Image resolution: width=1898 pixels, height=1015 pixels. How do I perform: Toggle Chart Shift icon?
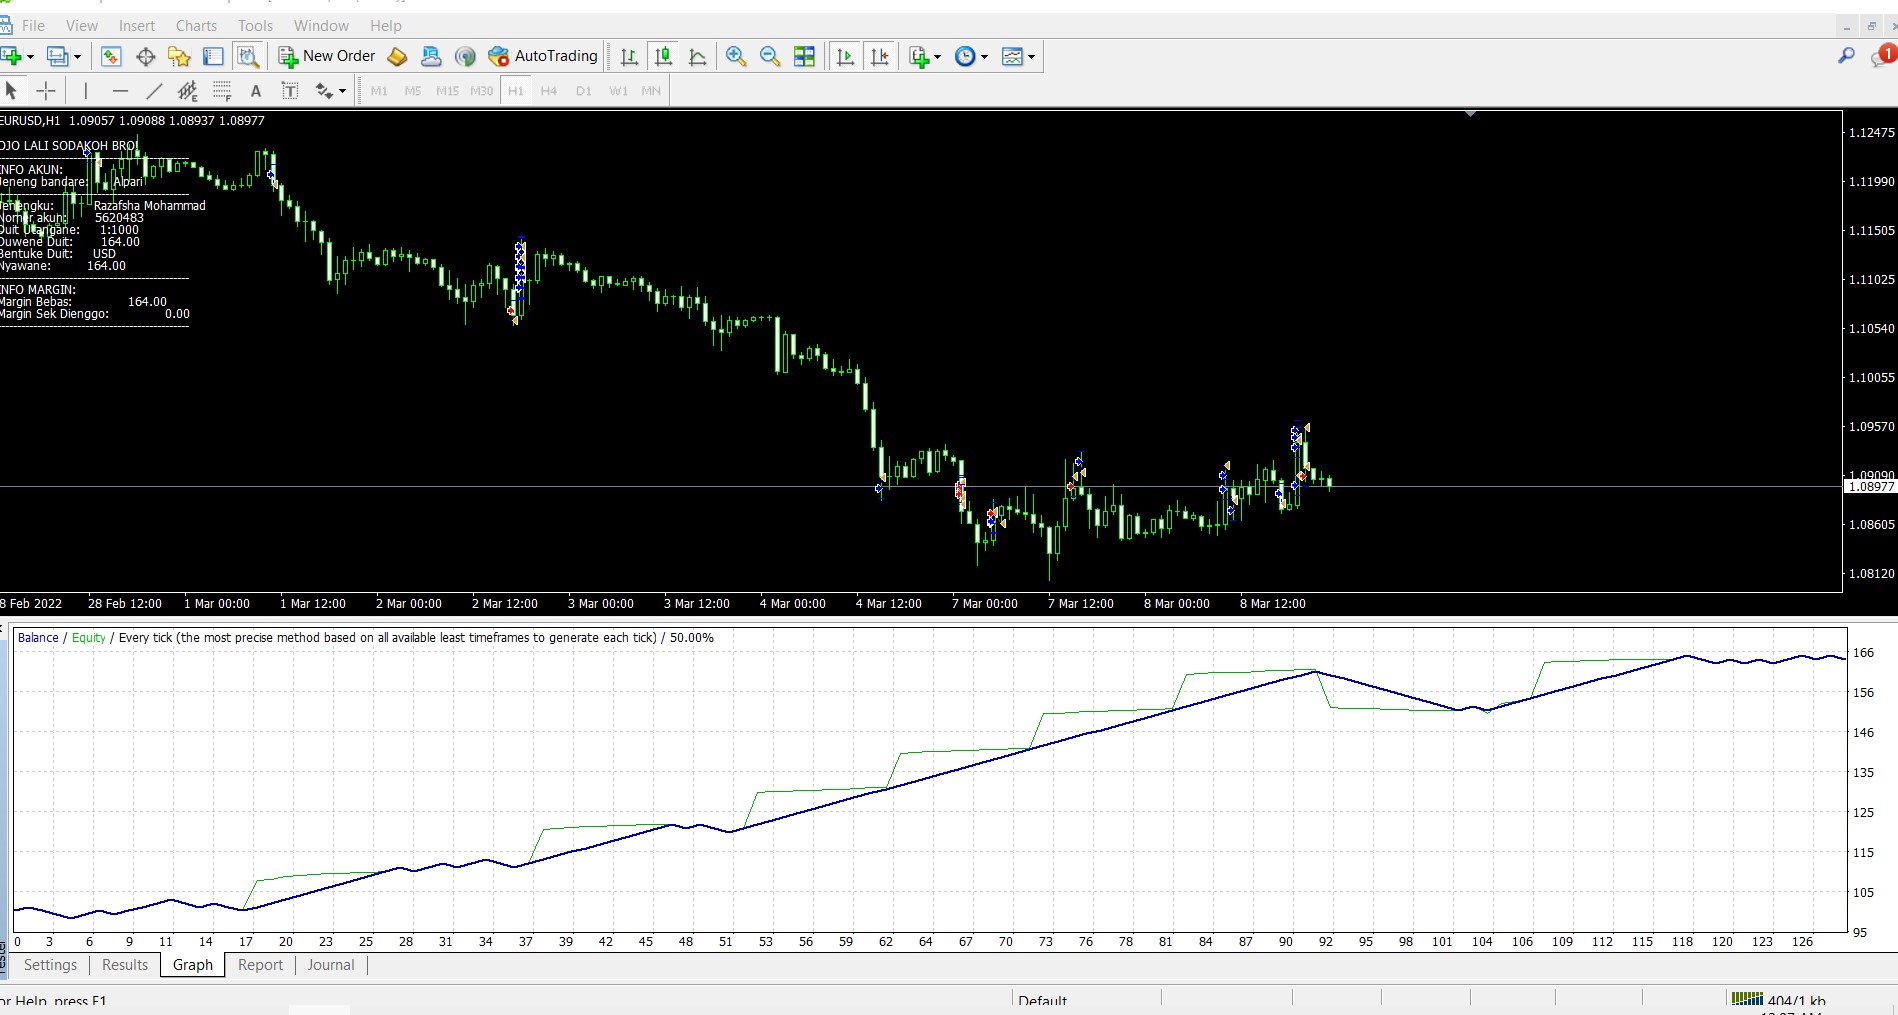(x=880, y=56)
